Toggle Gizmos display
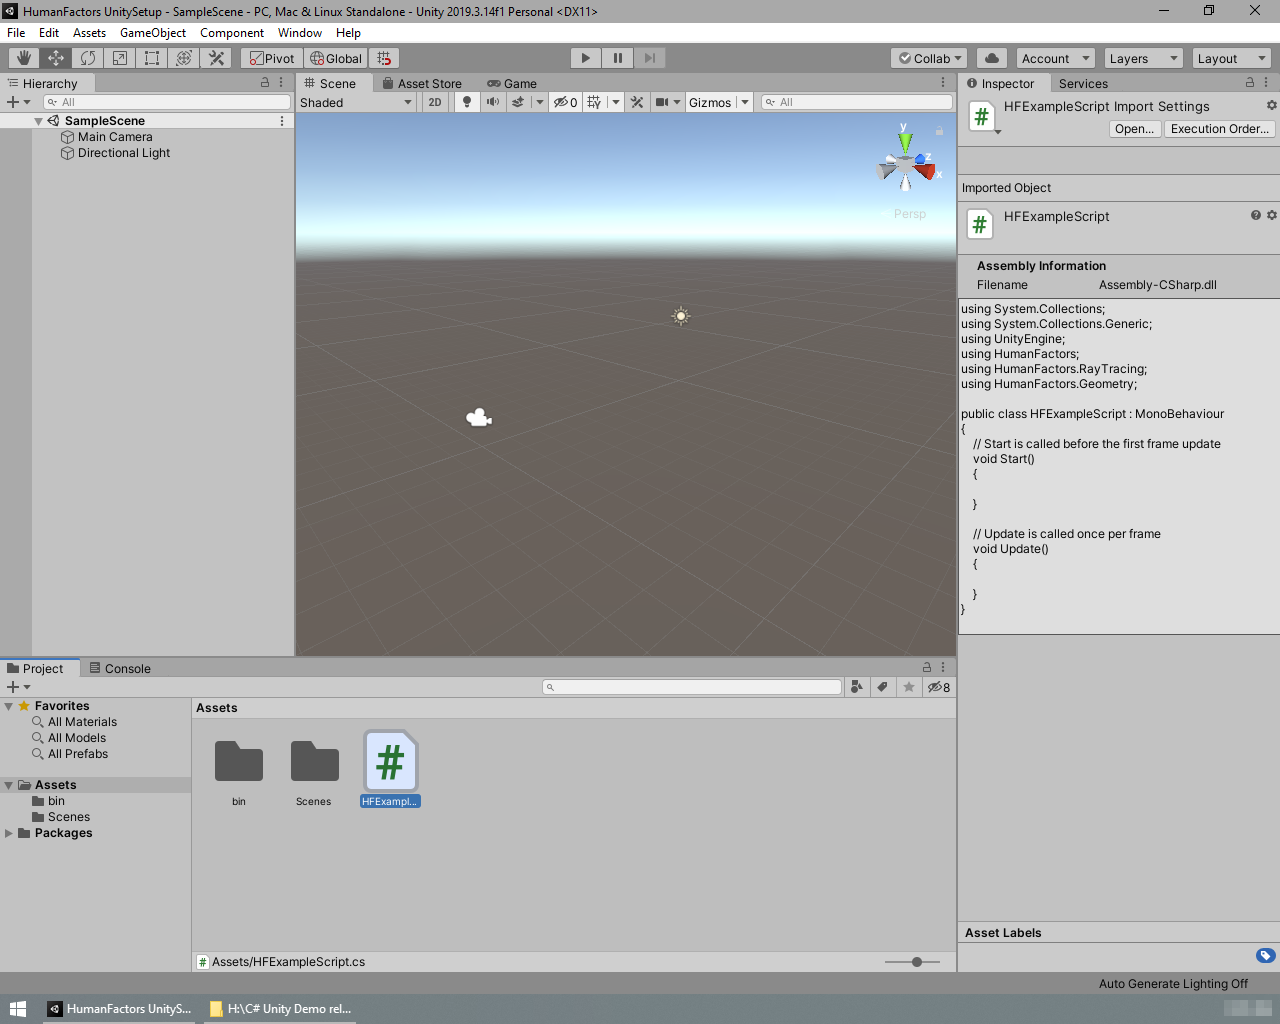This screenshot has height=1024, width=1280. pos(710,102)
